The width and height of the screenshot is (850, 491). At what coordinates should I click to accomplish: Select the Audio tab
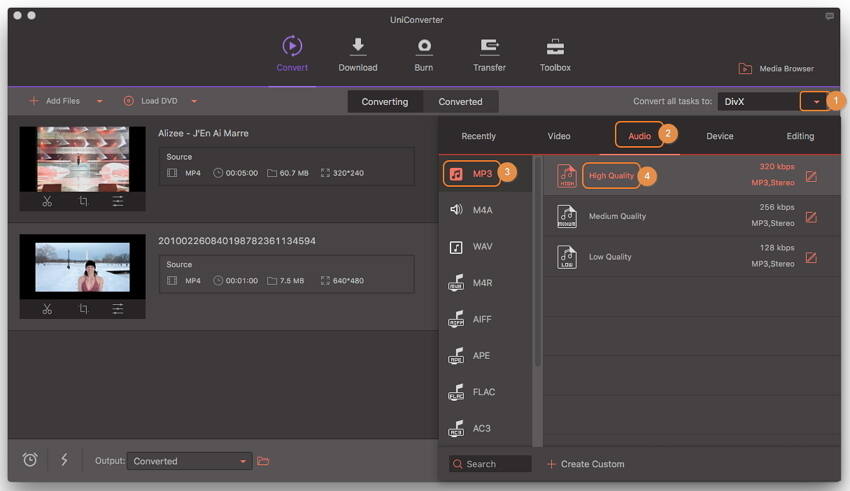[x=639, y=136]
